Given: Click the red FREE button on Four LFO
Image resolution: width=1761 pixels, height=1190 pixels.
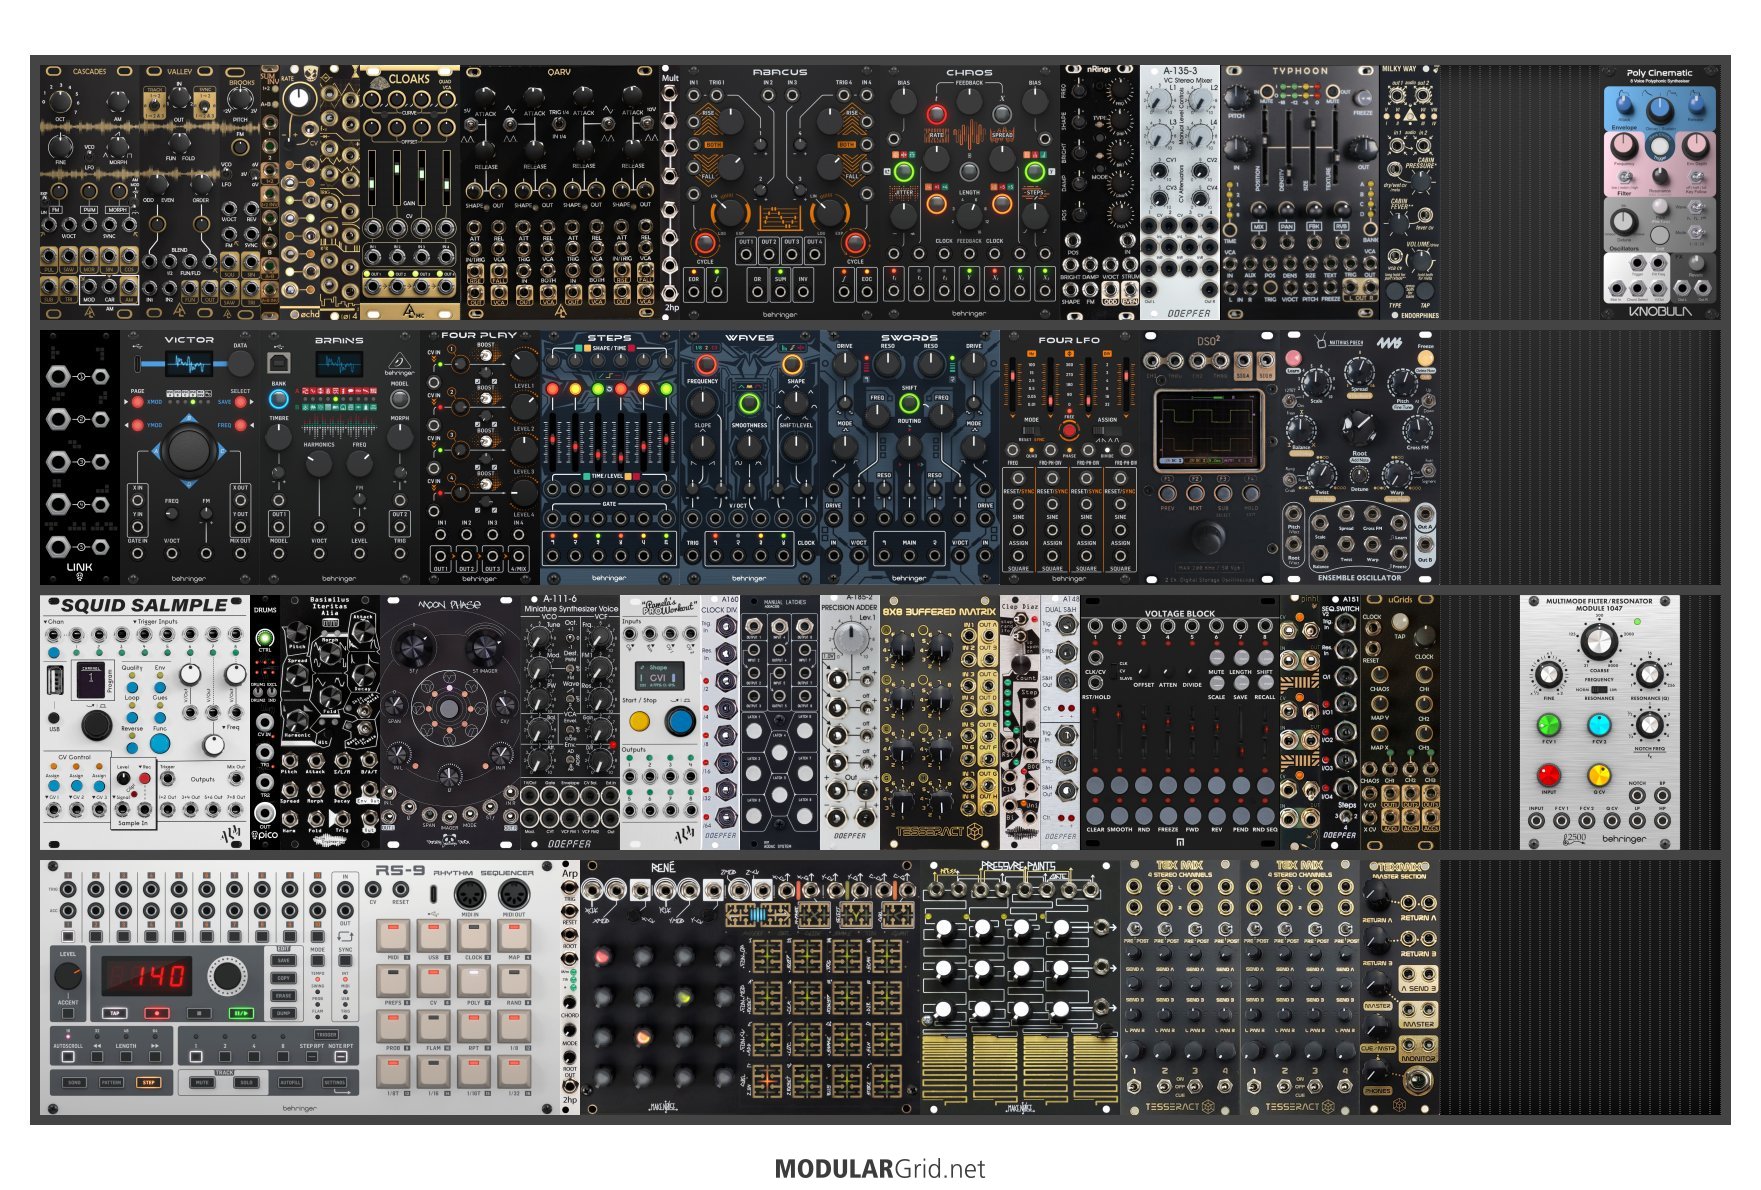Looking at the screenshot, I should [x=1069, y=430].
